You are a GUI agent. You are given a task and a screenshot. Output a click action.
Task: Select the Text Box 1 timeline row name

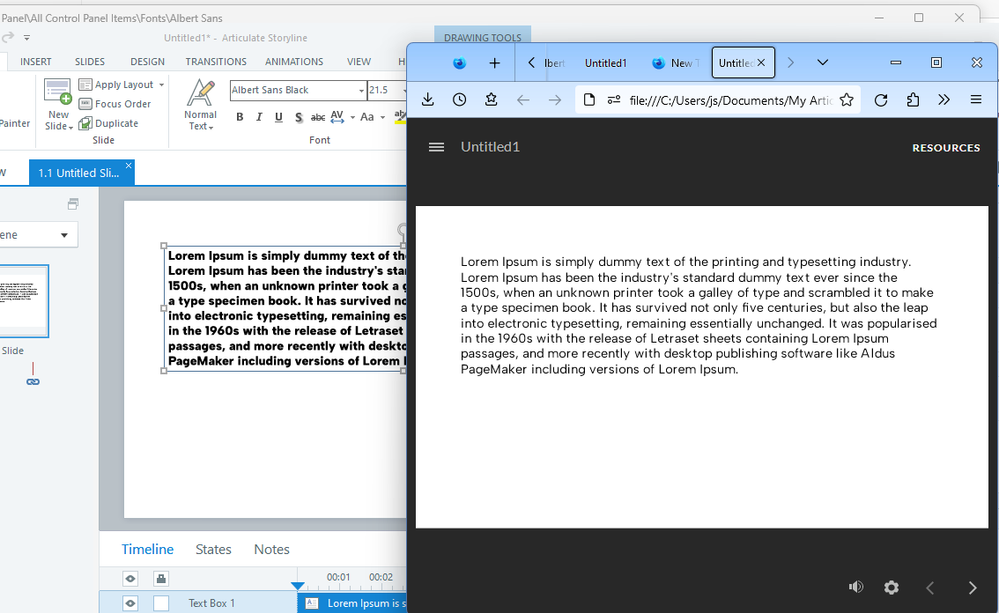pos(212,603)
